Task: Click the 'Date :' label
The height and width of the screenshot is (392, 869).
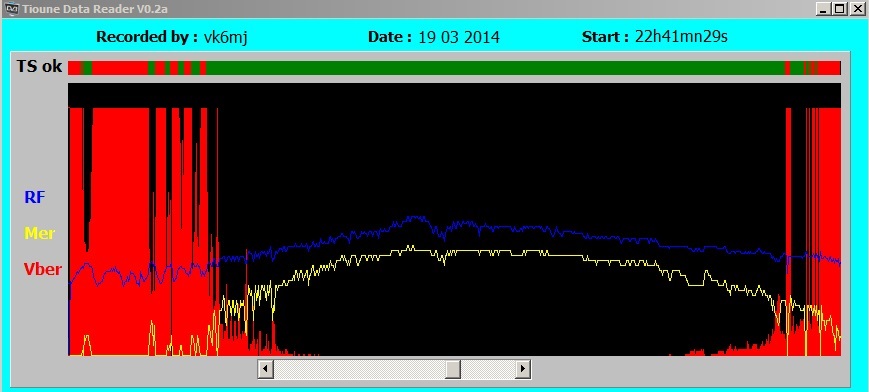Action: pyautogui.click(x=390, y=37)
